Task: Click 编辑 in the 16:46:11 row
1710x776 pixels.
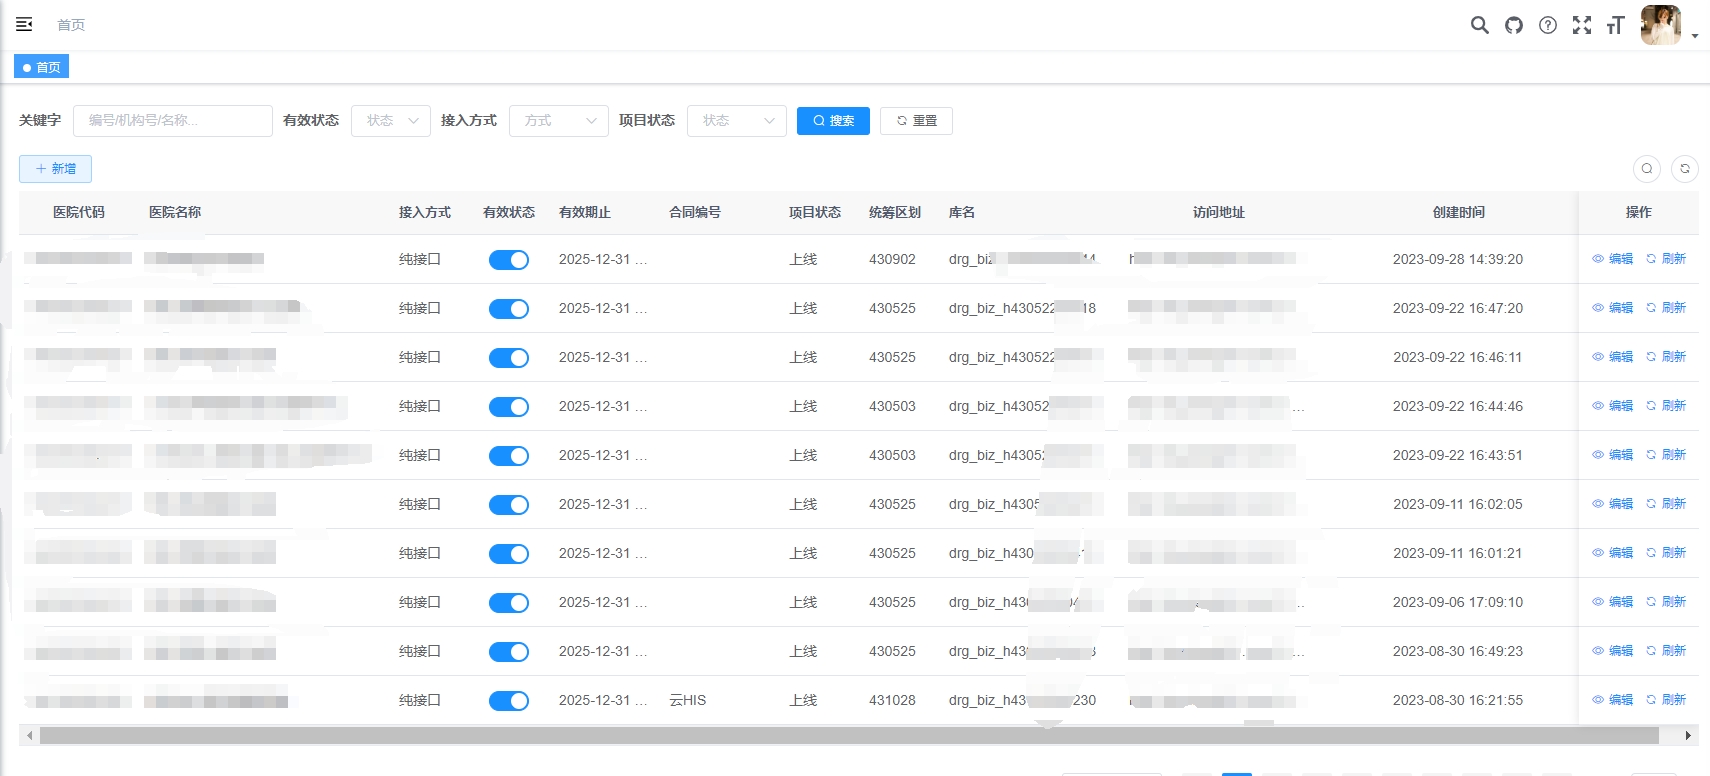Action: tap(1613, 357)
